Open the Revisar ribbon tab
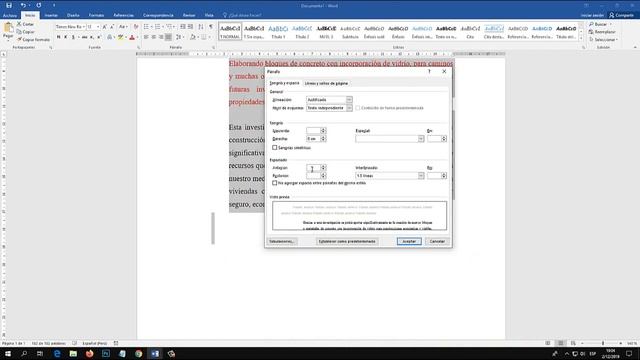The image size is (640, 360). [189, 15]
